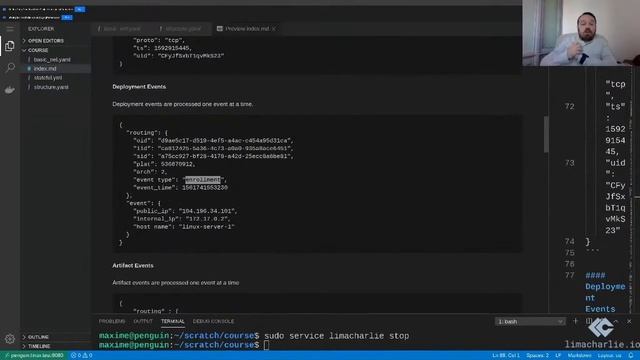This screenshot has height=360, width=640.
Task: Open the '1: bash' terminal dropdown
Action: click(x=530, y=322)
